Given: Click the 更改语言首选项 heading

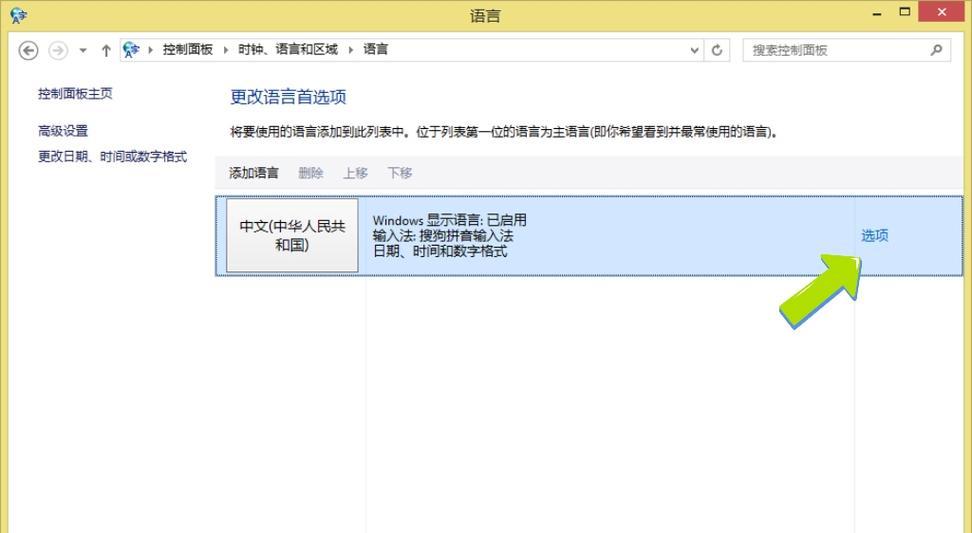Looking at the screenshot, I should coord(288,97).
